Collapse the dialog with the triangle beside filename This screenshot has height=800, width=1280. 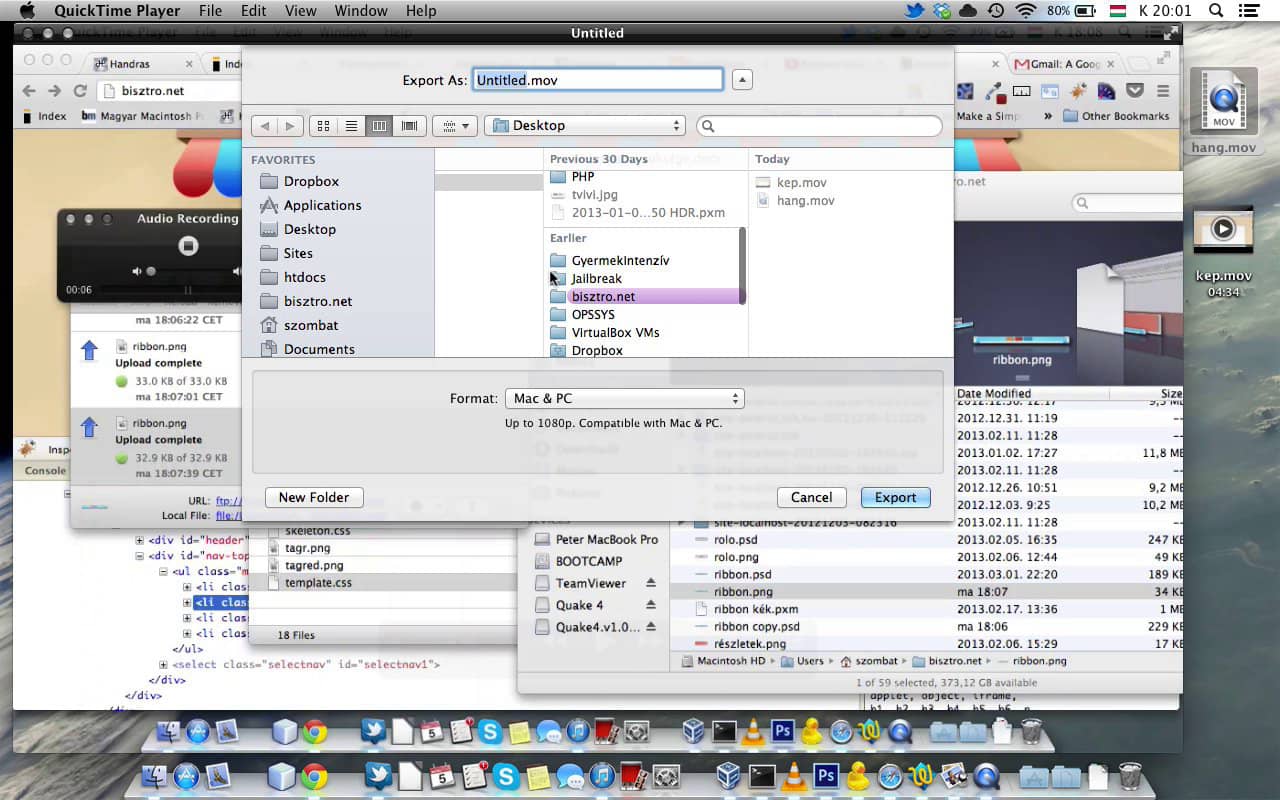pyautogui.click(x=742, y=80)
